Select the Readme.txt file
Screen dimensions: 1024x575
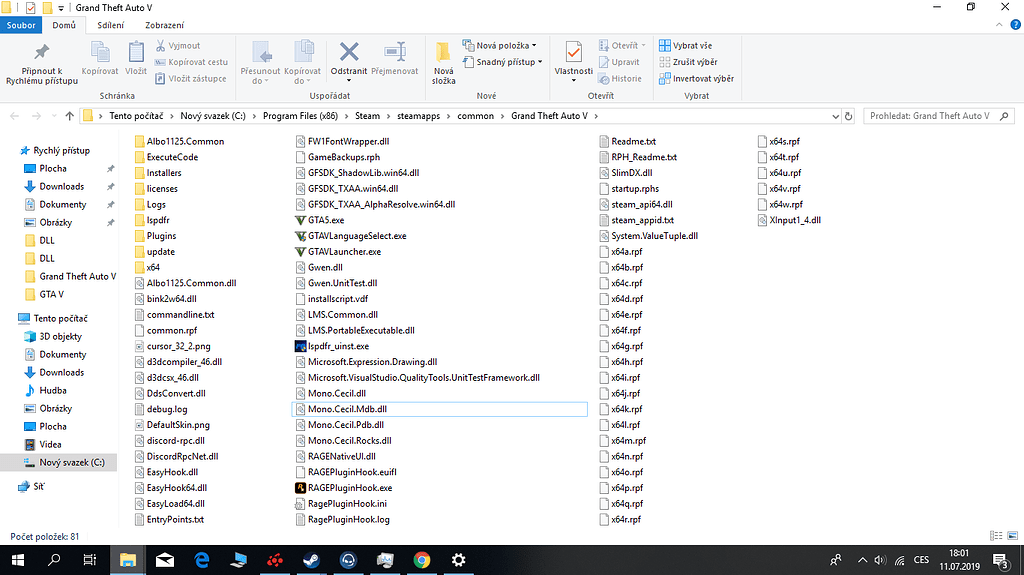pos(633,141)
